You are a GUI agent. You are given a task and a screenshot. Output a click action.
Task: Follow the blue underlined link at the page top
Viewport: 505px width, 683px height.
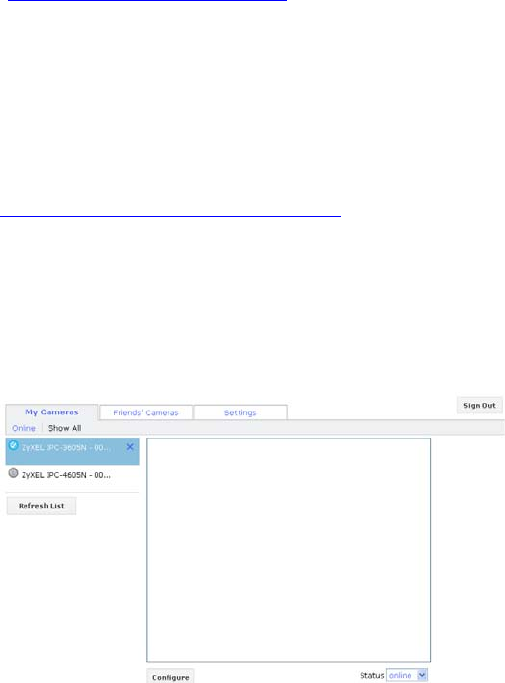pyautogui.click(x=147, y=1)
